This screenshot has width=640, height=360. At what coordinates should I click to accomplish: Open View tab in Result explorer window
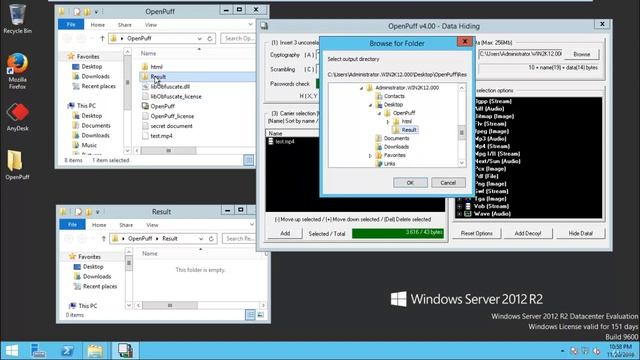[x=152, y=225]
